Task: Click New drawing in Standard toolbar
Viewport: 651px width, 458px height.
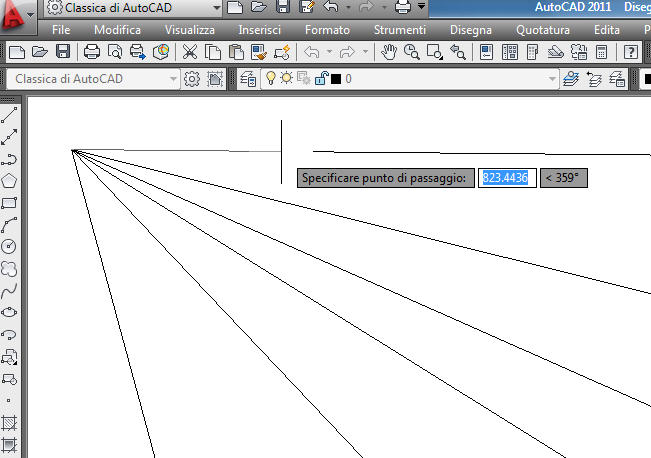Action: tap(17, 52)
